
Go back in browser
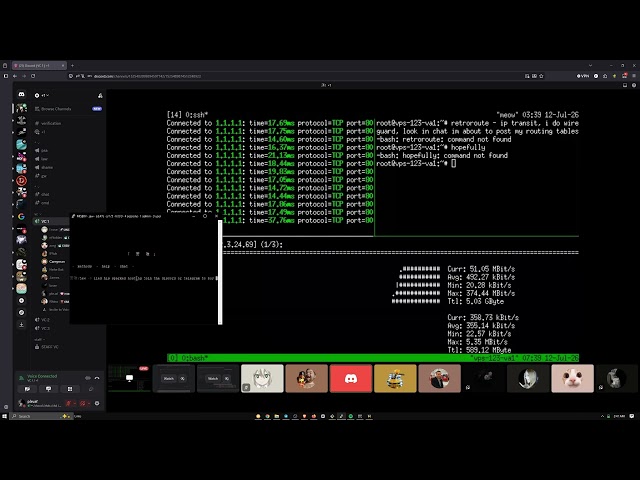(x=15, y=76)
